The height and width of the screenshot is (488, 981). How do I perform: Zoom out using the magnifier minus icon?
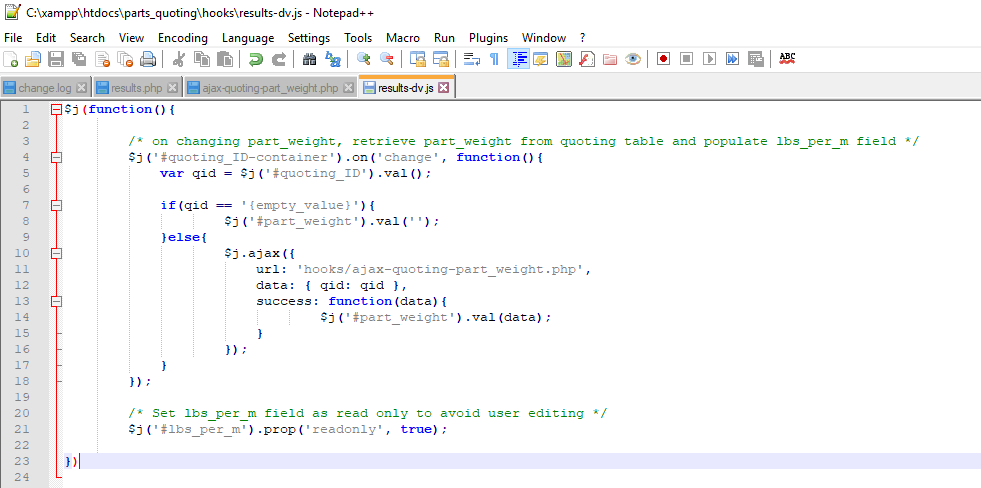(387, 59)
